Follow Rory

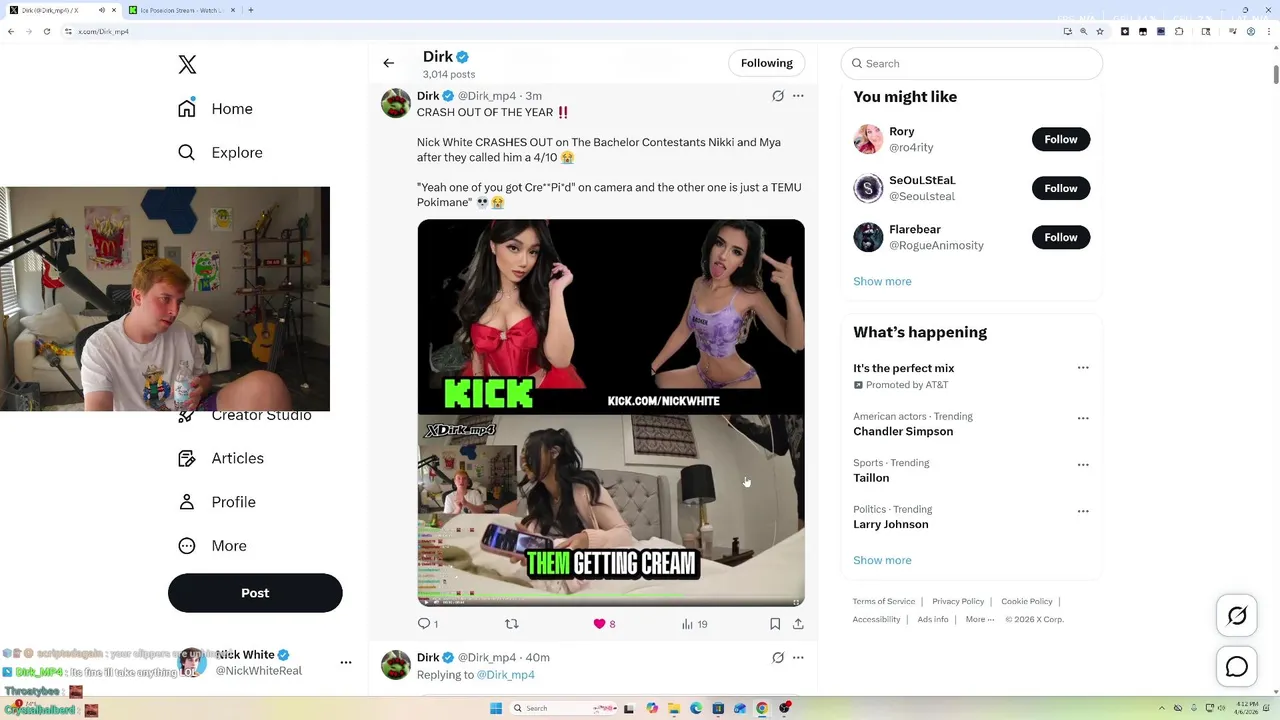click(x=1061, y=140)
